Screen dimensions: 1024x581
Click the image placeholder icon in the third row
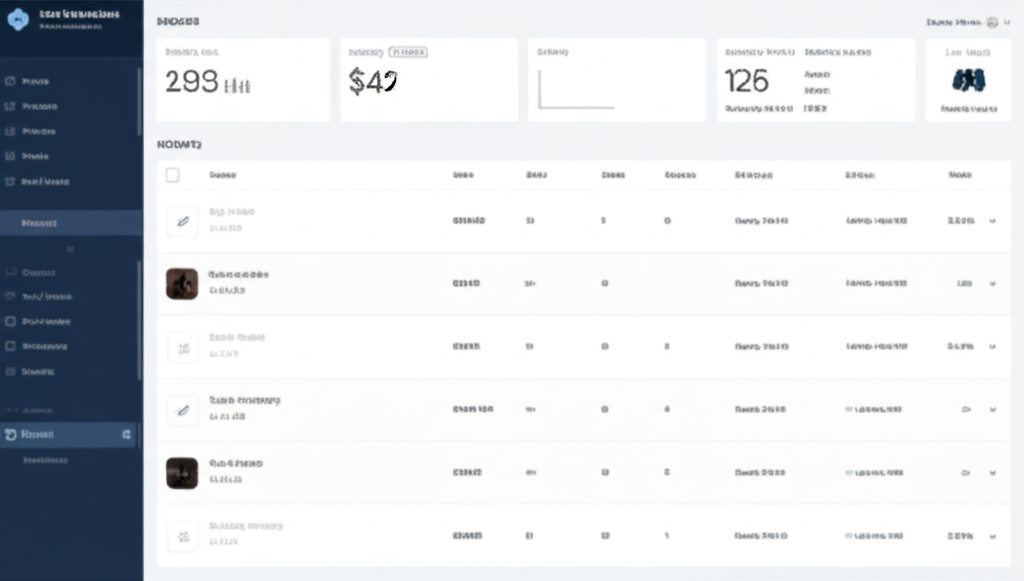pos(181,345)
